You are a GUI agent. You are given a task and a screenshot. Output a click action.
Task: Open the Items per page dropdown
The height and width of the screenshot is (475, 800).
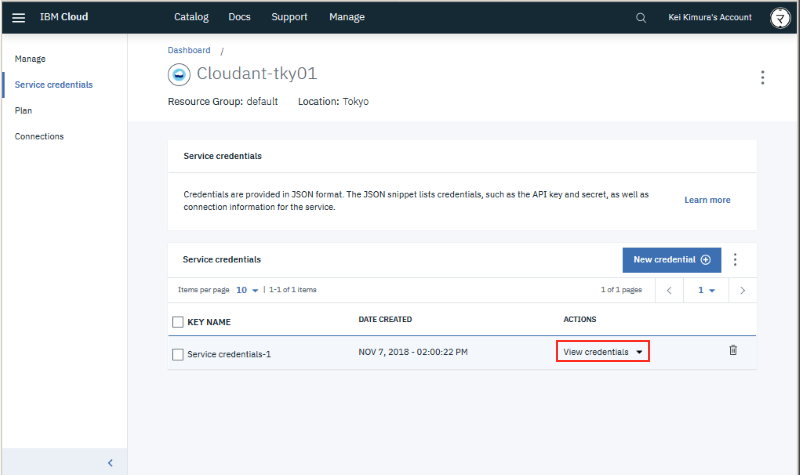(247, 290)
